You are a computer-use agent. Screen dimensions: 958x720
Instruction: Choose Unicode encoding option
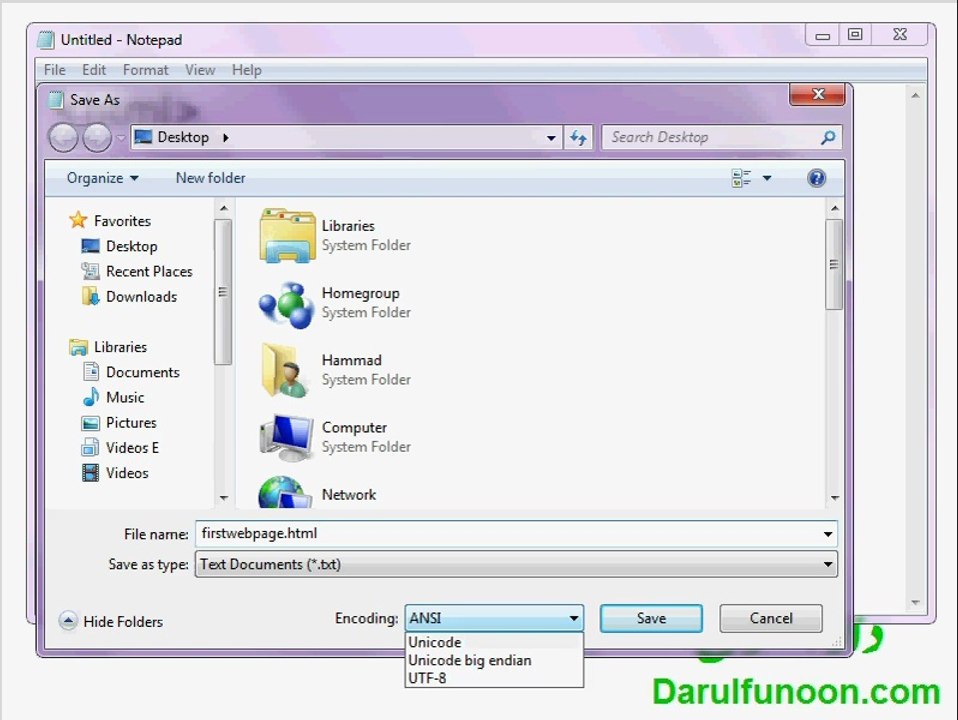point(494,642)
